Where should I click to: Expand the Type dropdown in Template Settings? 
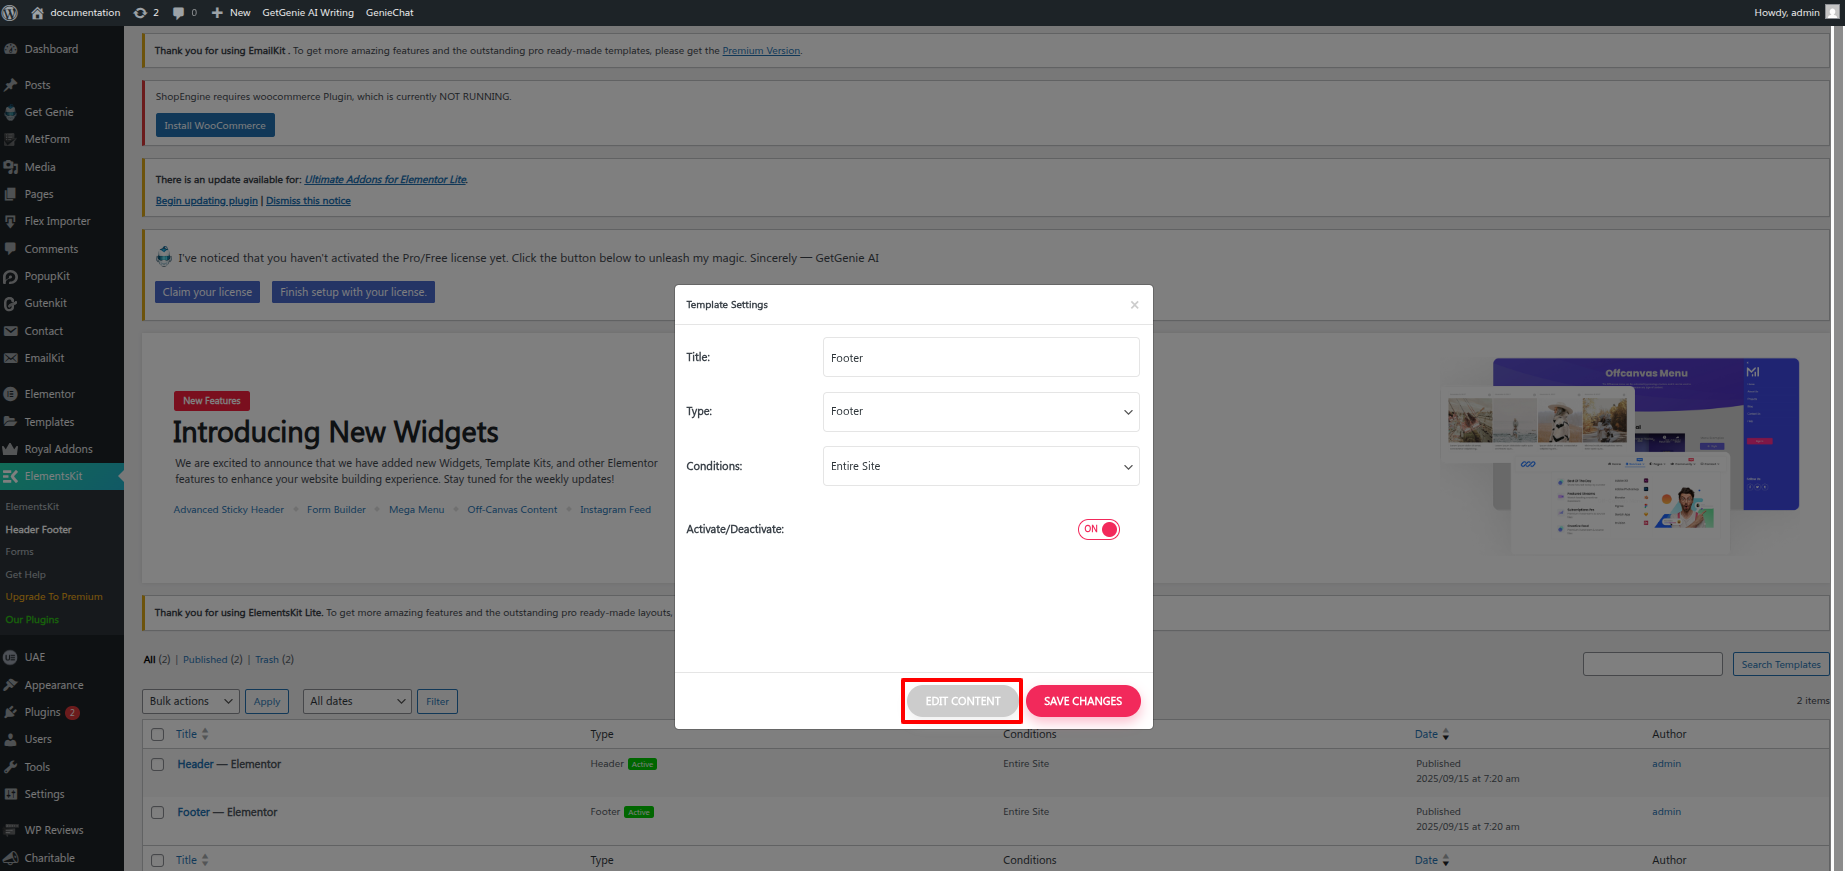point(980,412)
